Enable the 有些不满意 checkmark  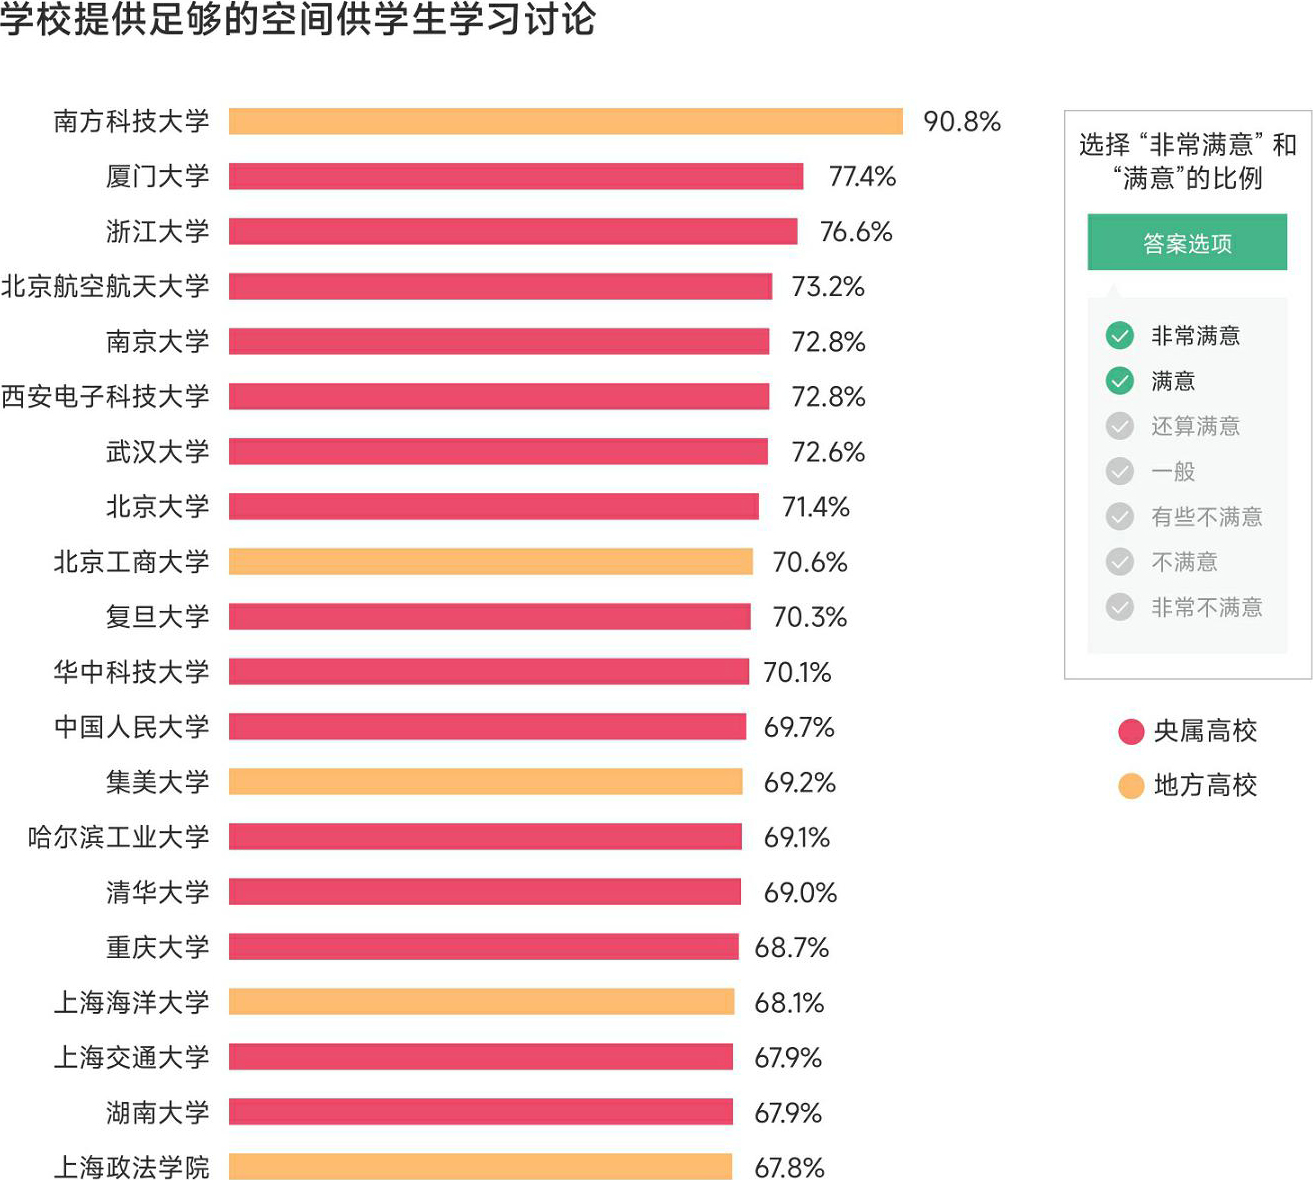point(1120,517)
